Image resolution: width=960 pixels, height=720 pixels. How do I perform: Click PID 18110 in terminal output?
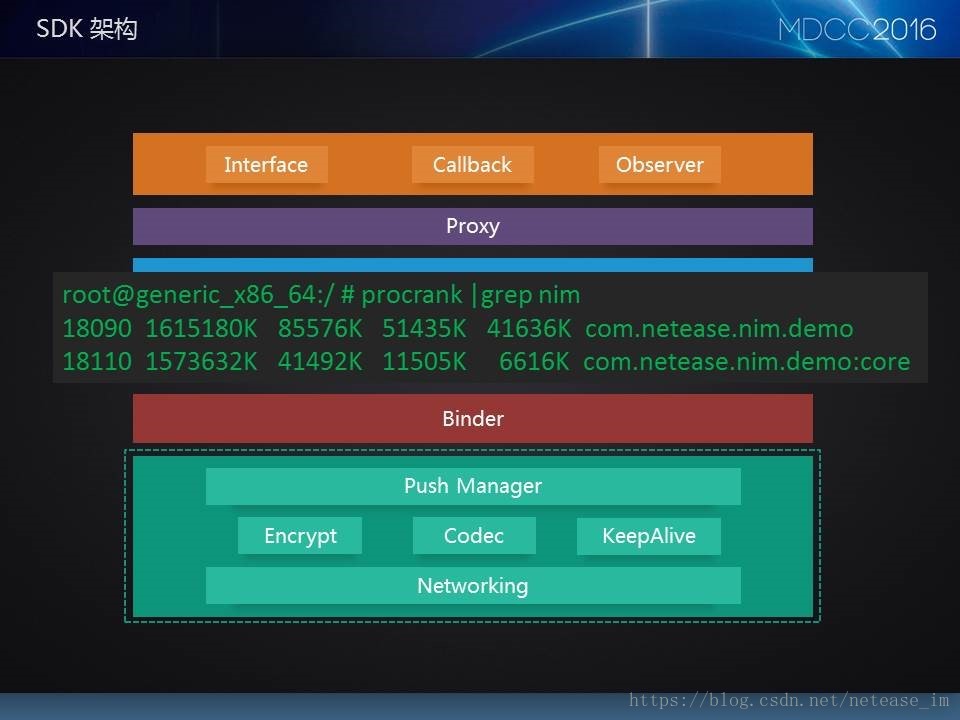(x=97, y=361)
